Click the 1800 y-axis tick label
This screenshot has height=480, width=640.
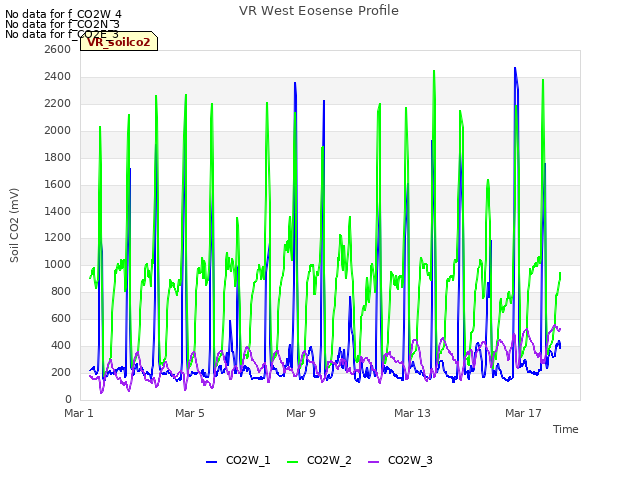(58, 158)
